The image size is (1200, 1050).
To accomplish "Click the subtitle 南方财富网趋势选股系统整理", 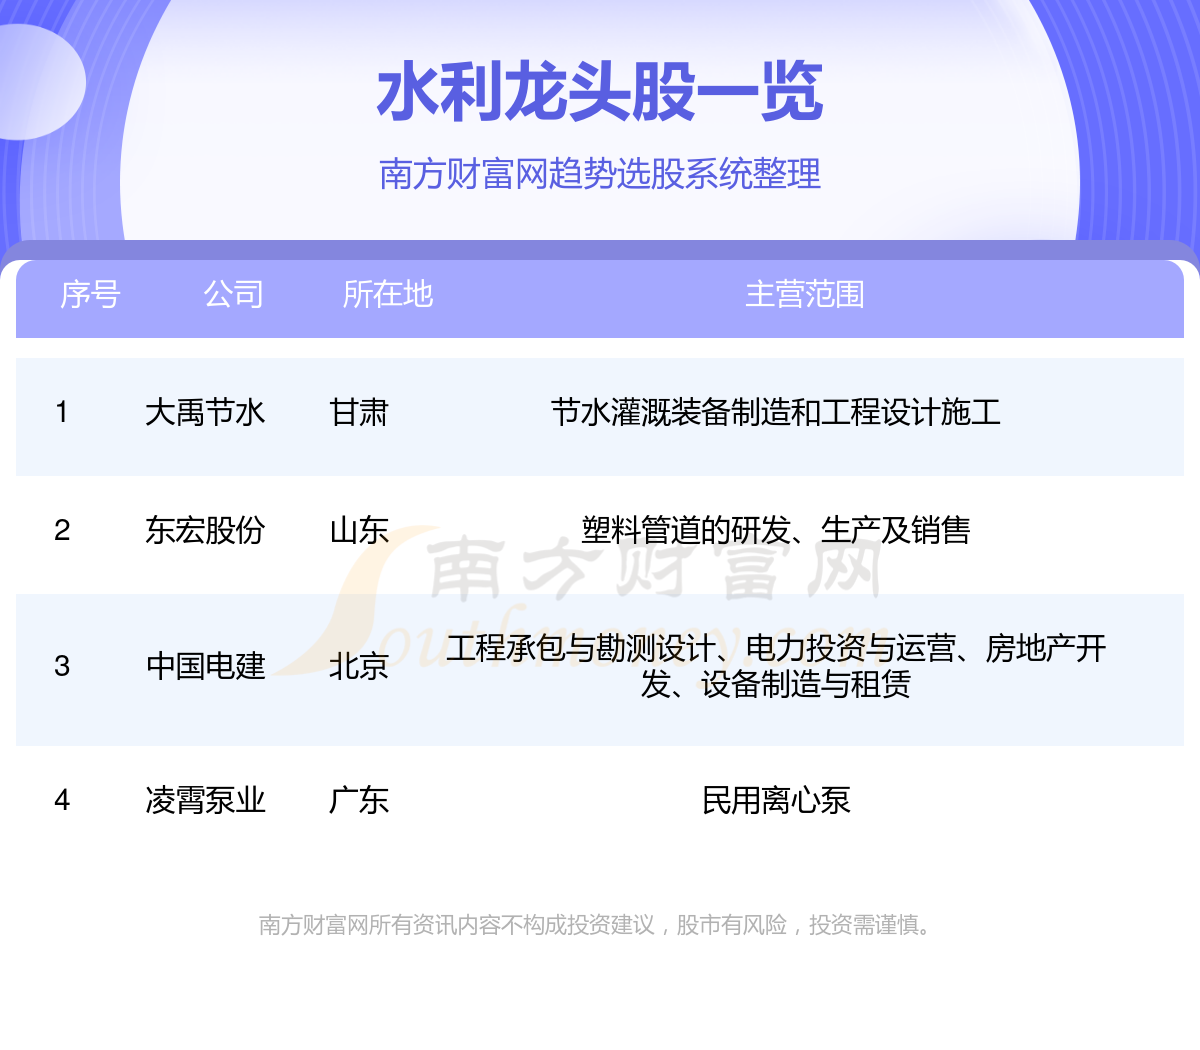I will [600, 174].
